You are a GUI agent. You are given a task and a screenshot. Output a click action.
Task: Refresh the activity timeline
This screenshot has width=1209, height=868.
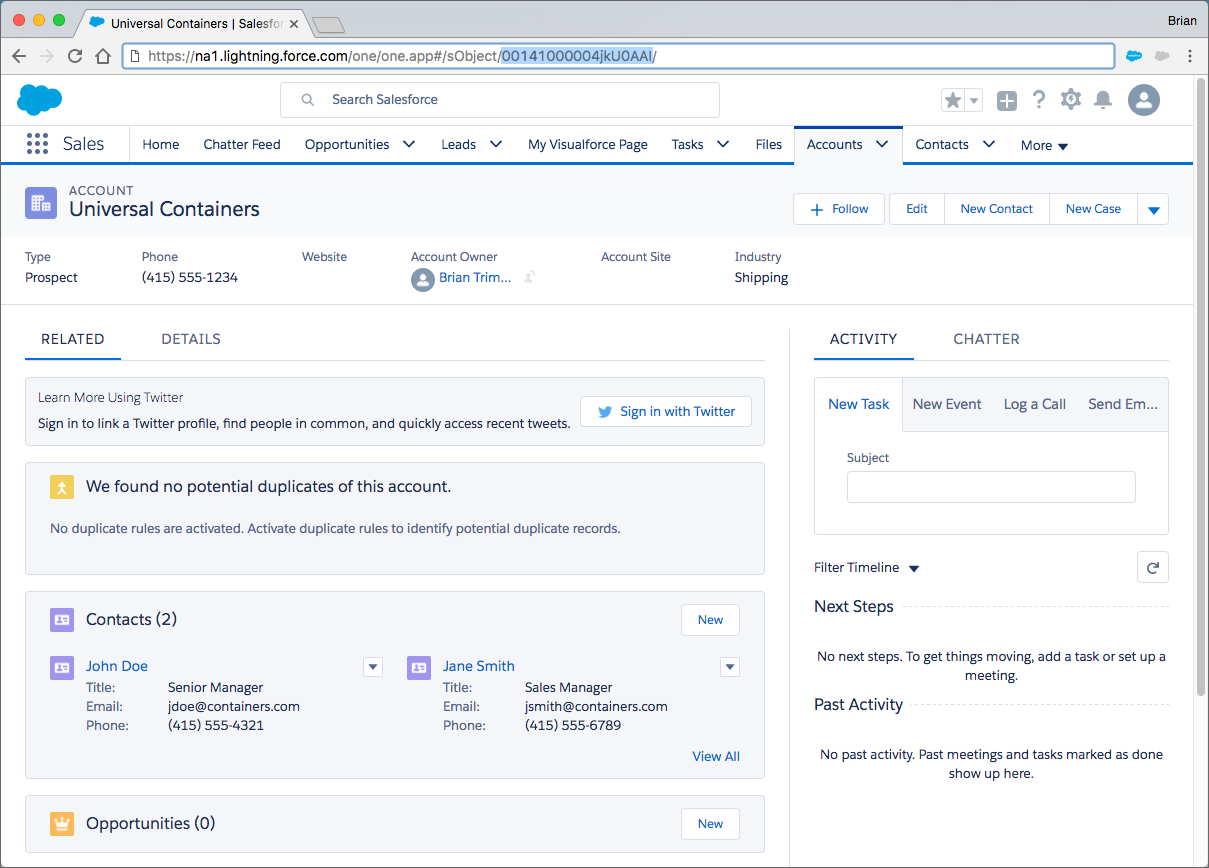1153,567
